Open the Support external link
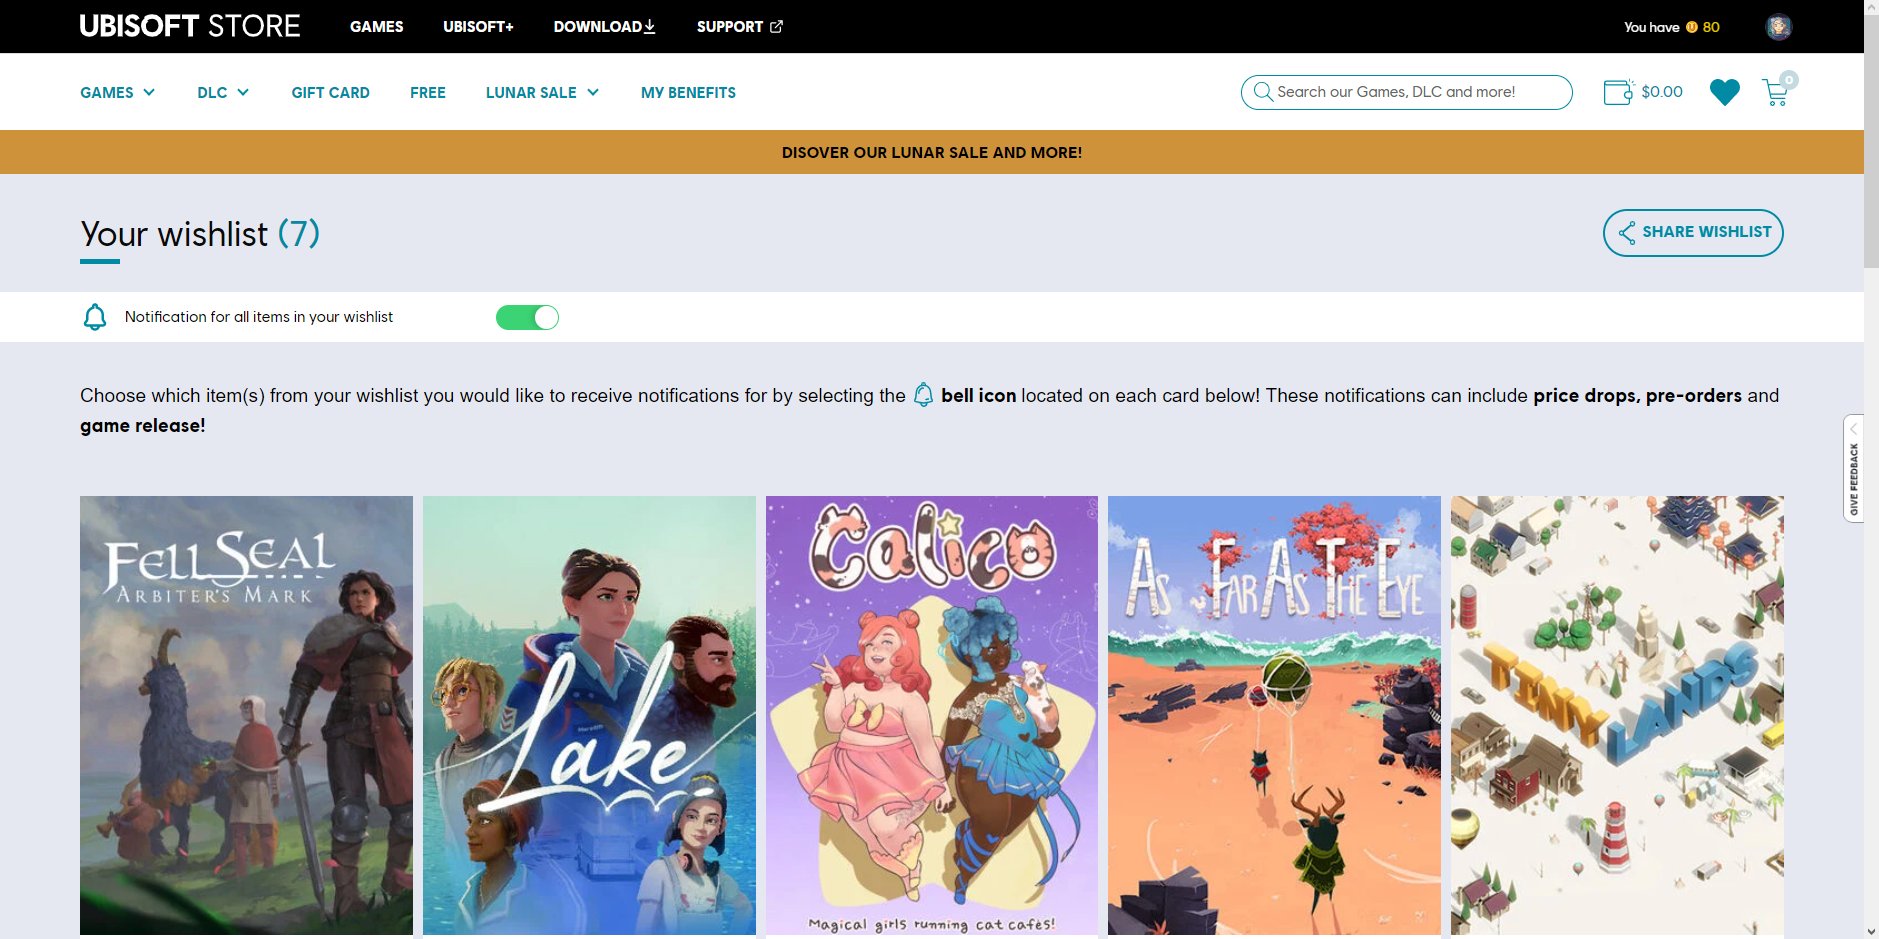1879x939 pixels. pyautogui.click(x=740, y=27)
